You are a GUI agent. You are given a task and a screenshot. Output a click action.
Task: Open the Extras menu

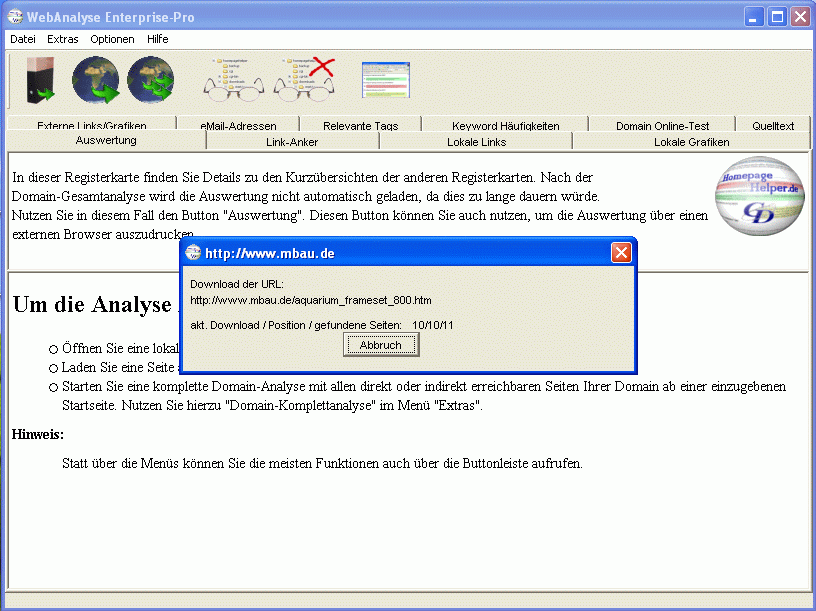pyautogui.click(x=62, y=39)
